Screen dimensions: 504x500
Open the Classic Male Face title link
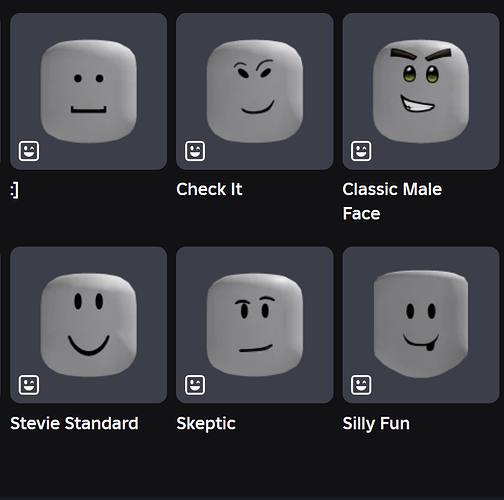coord(392,201)
